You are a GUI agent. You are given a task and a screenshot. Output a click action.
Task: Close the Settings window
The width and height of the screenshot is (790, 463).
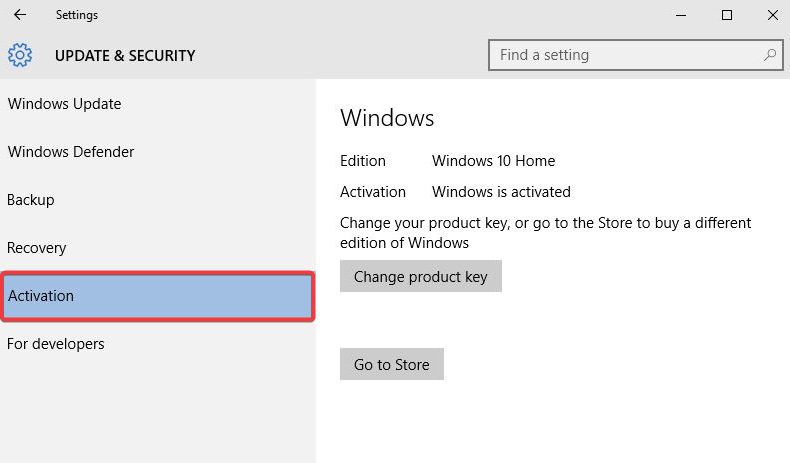click(772, 15)
